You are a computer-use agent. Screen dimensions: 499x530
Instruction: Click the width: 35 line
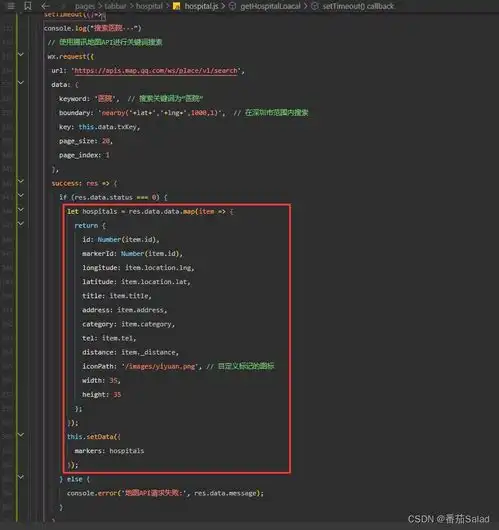pyautogui.click(x=101, y=381)
